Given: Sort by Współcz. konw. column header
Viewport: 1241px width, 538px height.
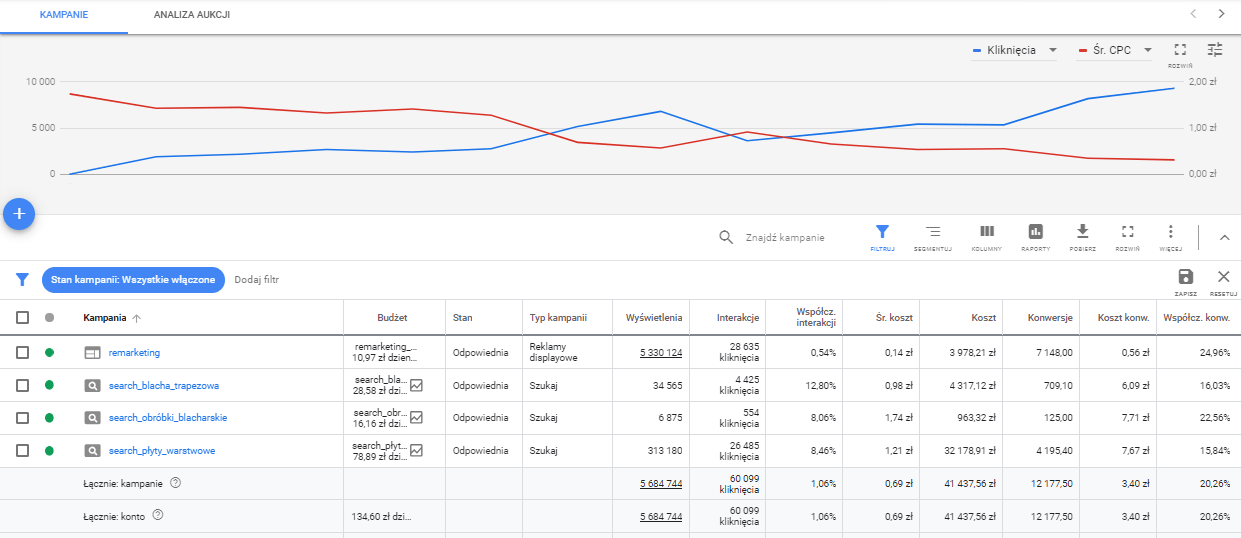Looking at the screenshot, I should click(1197, 318).
